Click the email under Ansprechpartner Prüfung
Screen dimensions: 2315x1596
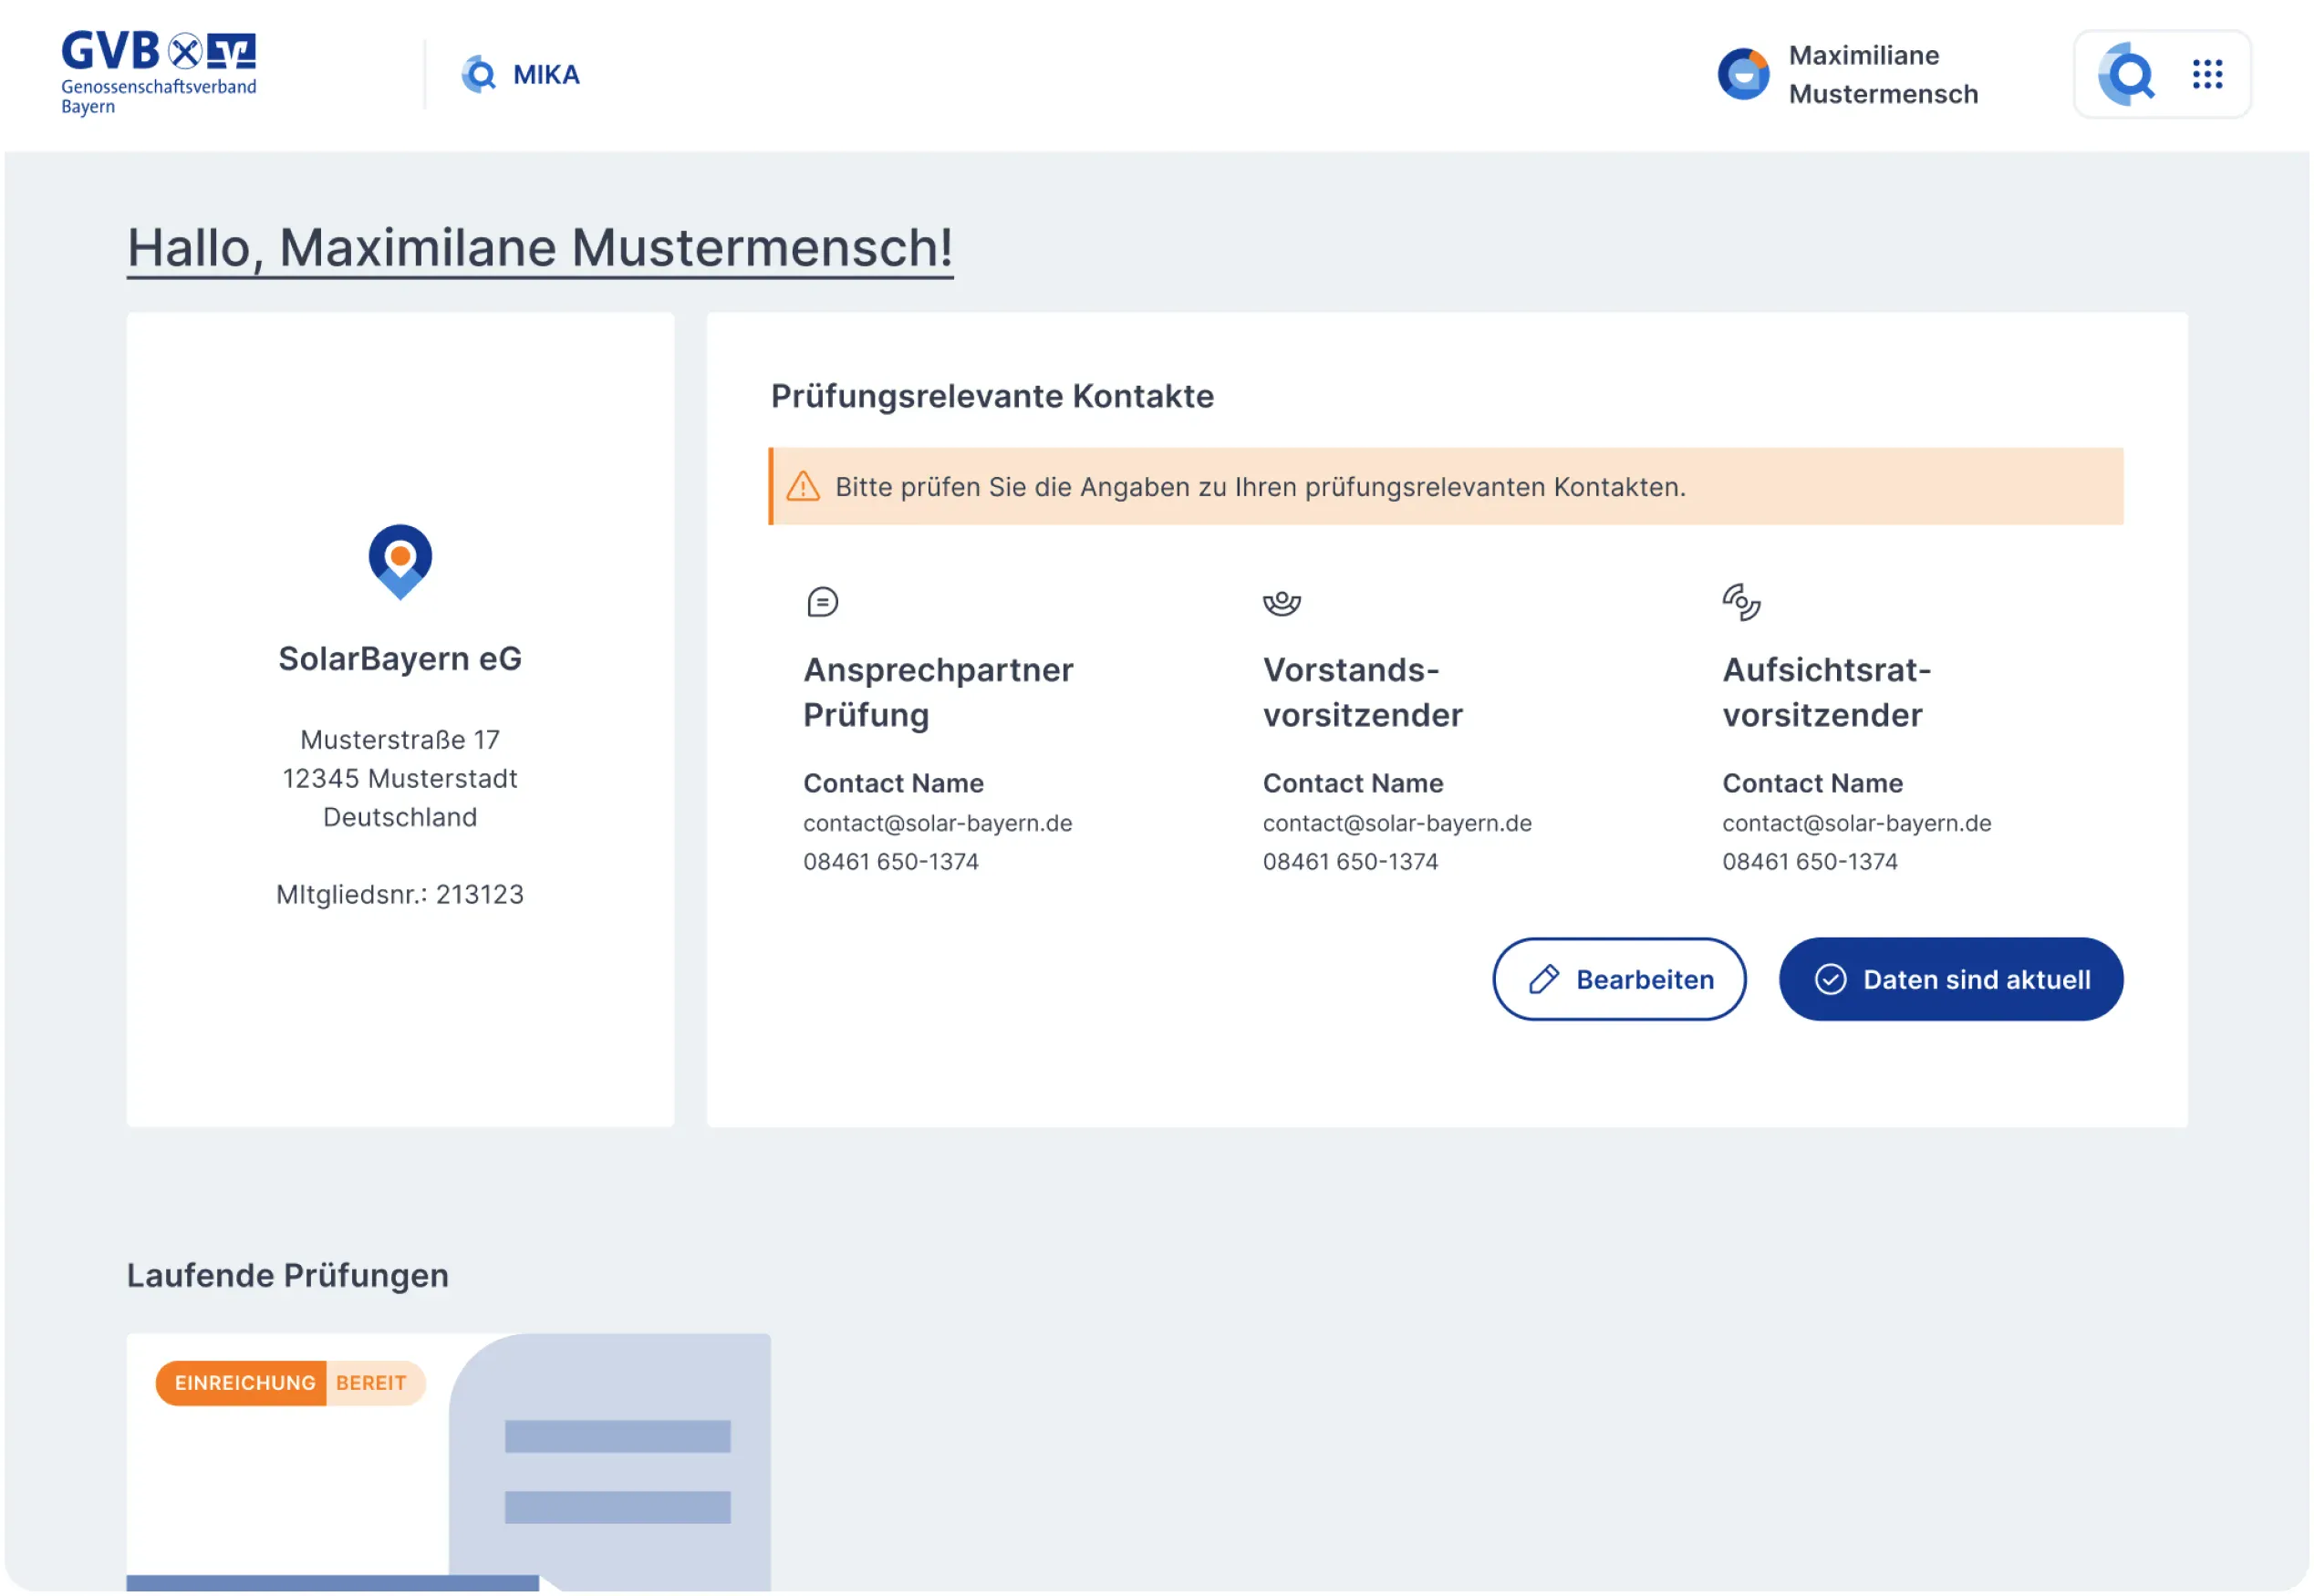[937, 824]
